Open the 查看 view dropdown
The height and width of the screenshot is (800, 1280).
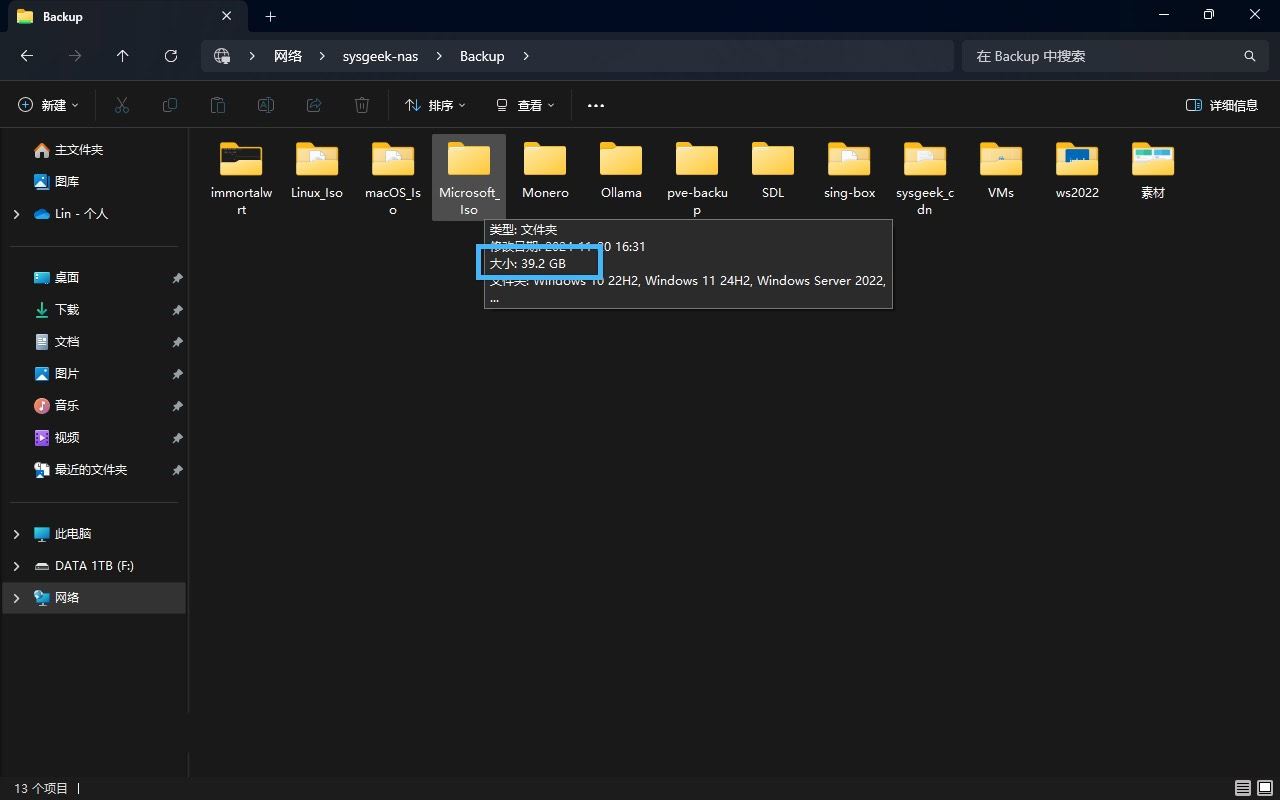(525, 105)
